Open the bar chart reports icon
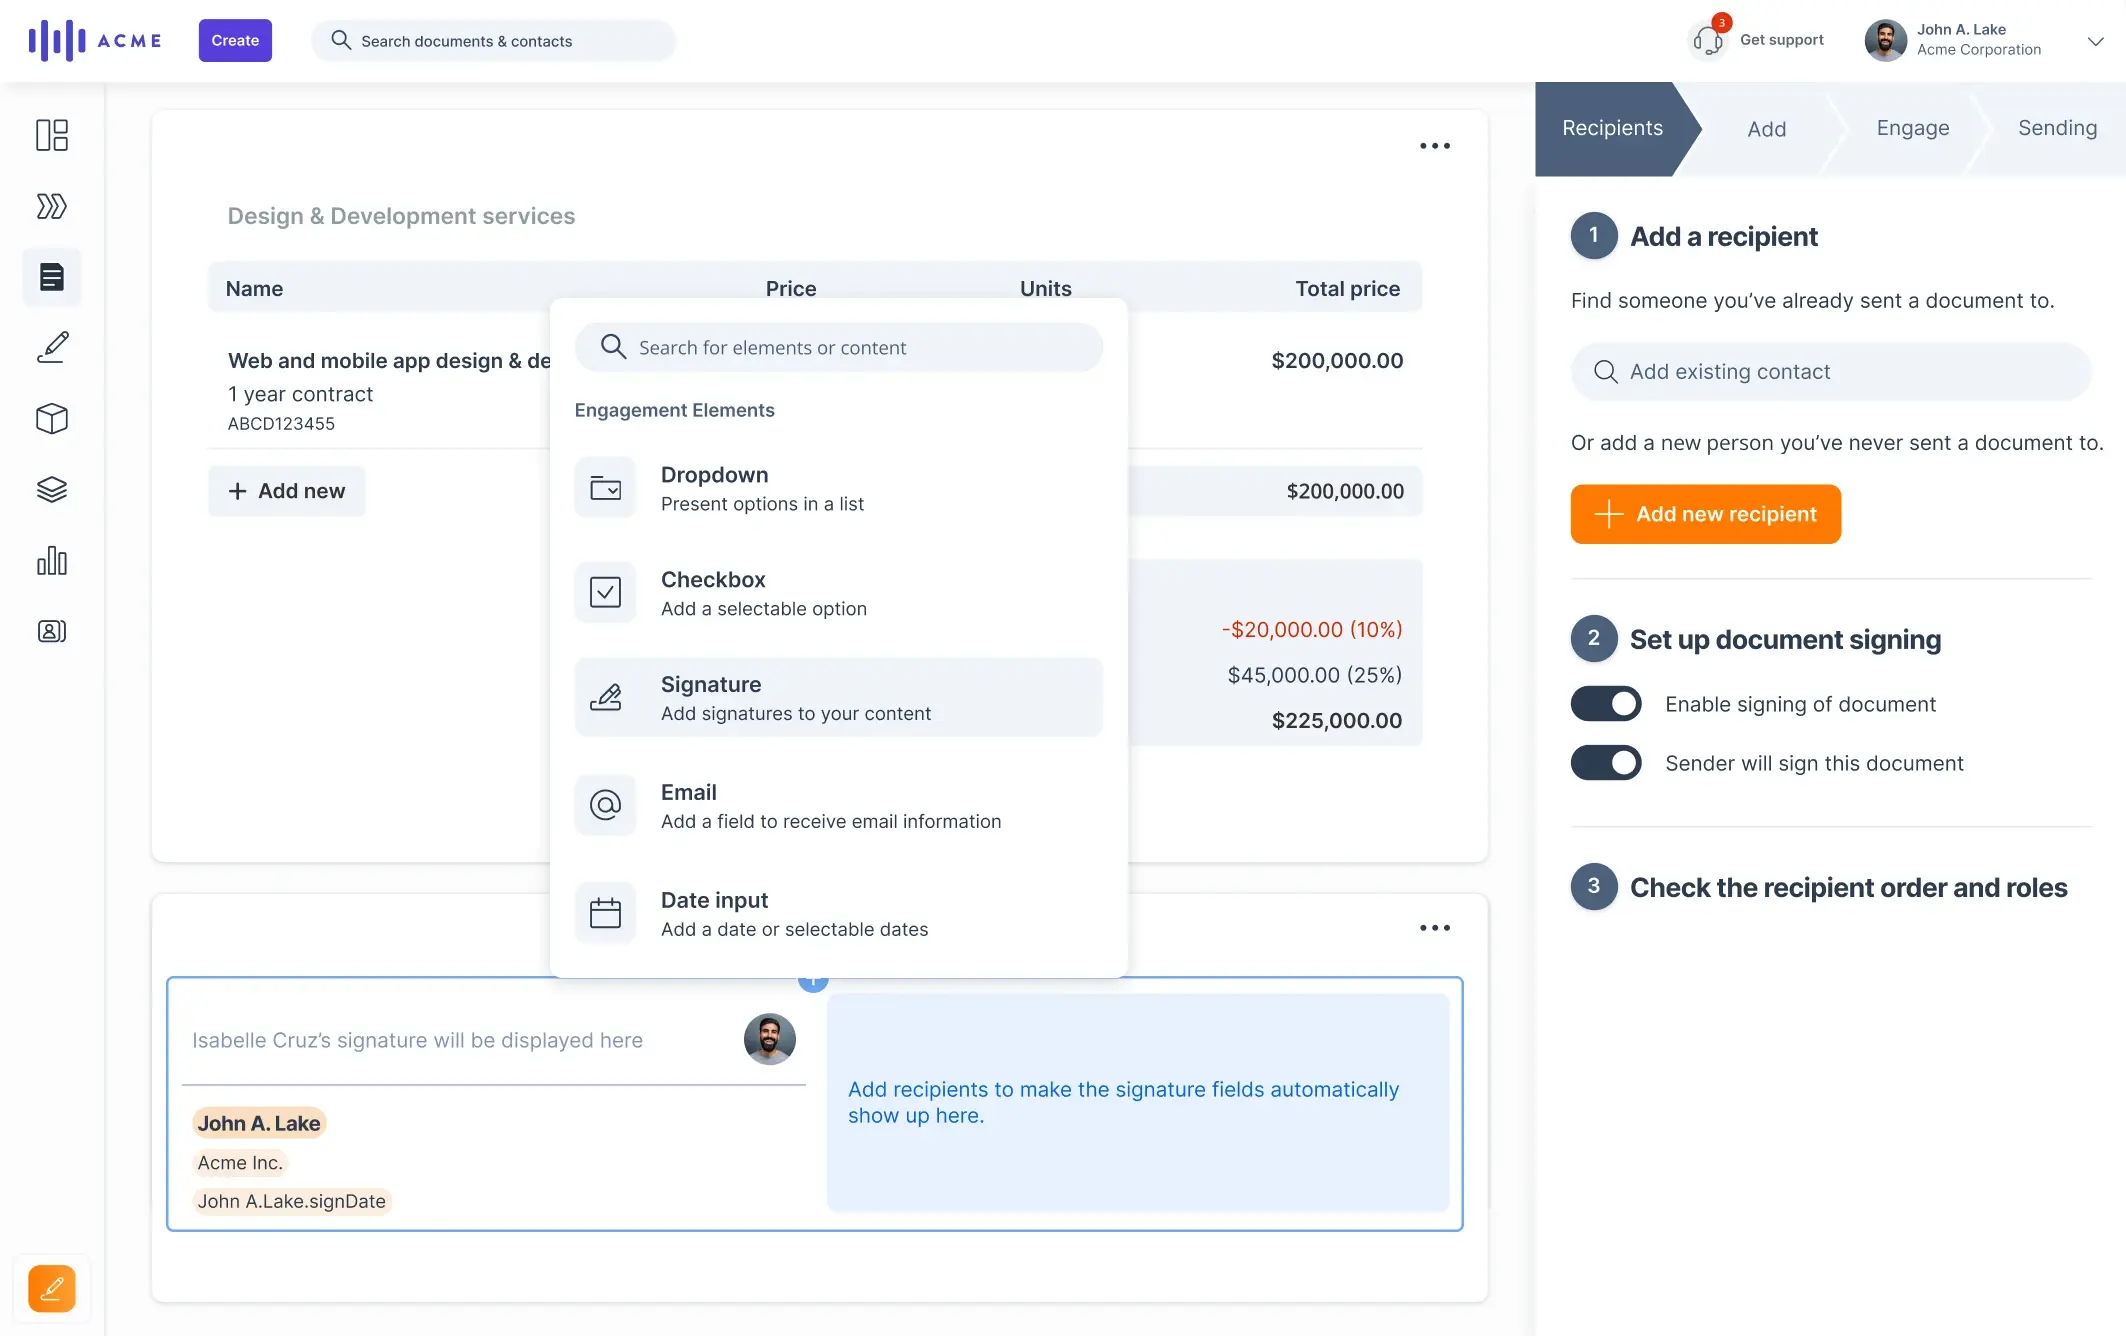The width and height of the screenshot is (2126, 1336). [x=52, y=560]
